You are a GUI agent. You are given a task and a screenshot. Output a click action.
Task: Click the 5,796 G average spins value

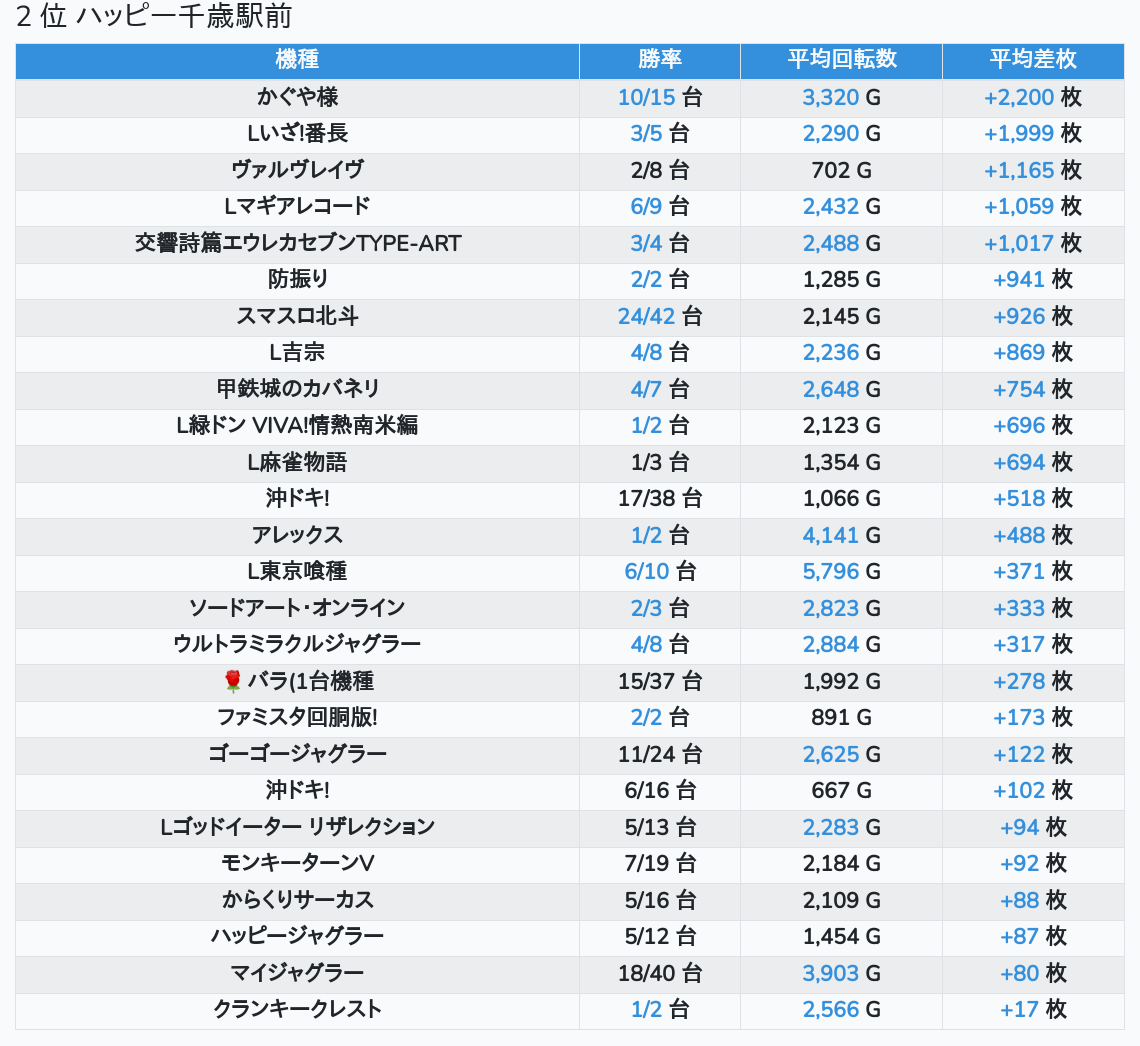click(841, 571)
